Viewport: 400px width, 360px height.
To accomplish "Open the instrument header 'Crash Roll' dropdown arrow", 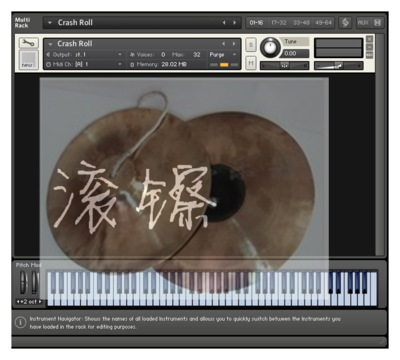I will (x=50, y=44).
